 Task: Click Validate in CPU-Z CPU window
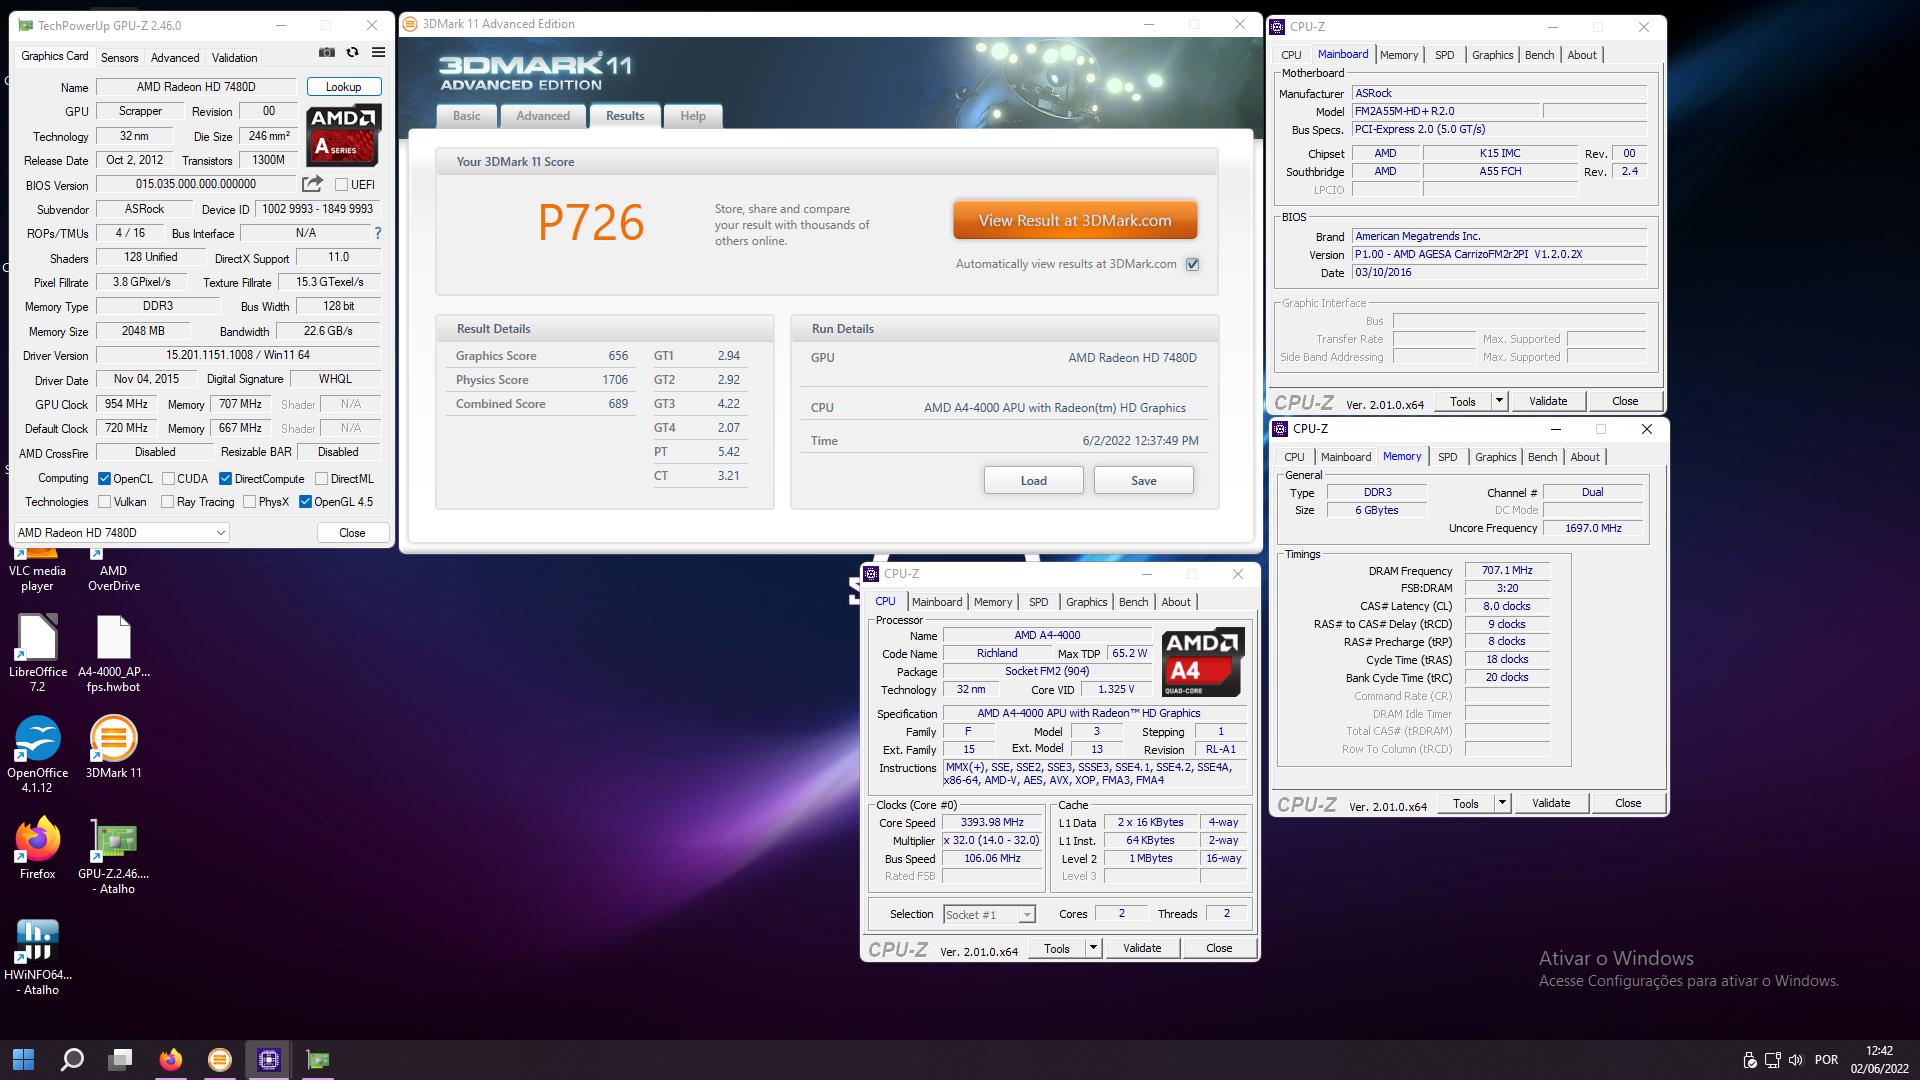[1142, 948]
